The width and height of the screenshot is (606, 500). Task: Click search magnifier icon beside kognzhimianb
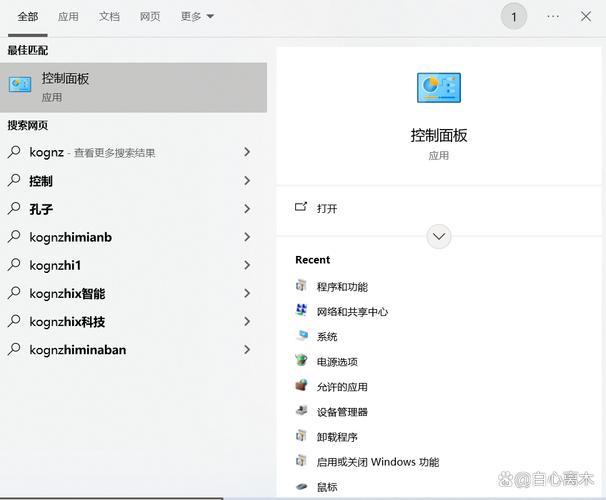click(14, 237)
